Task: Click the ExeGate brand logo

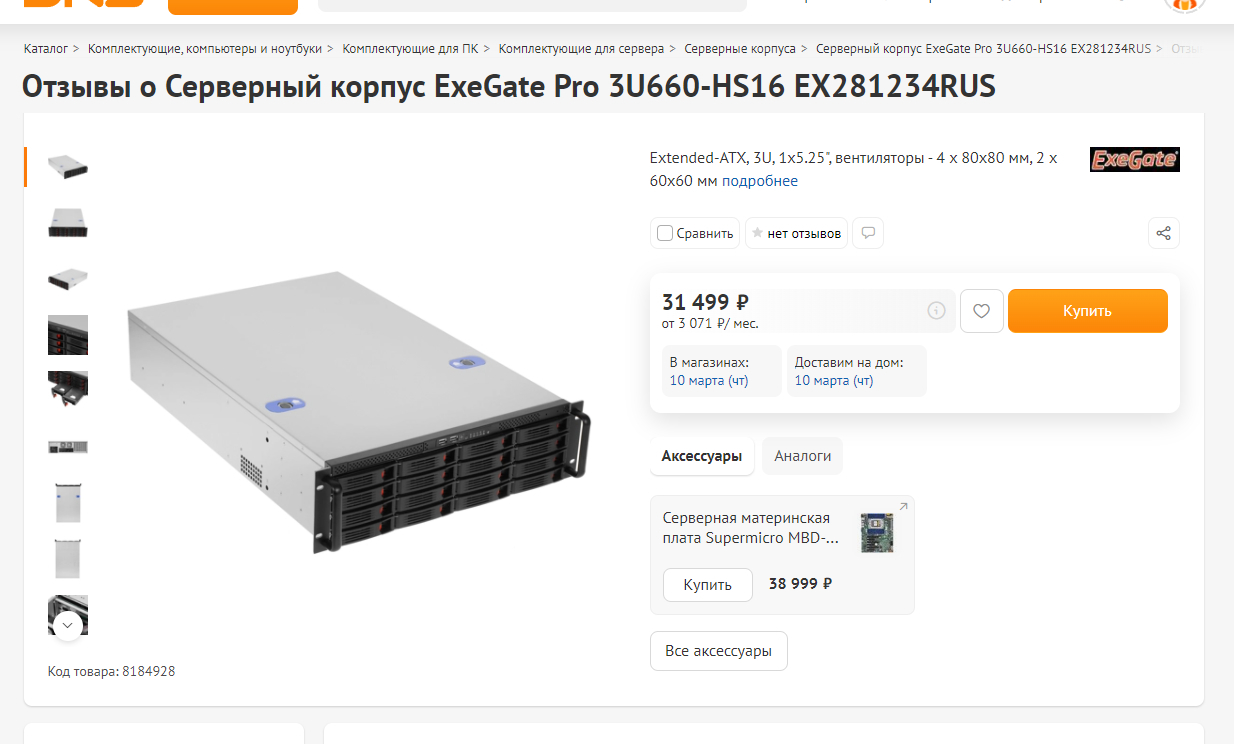Action: click(x=1135, y=160)
